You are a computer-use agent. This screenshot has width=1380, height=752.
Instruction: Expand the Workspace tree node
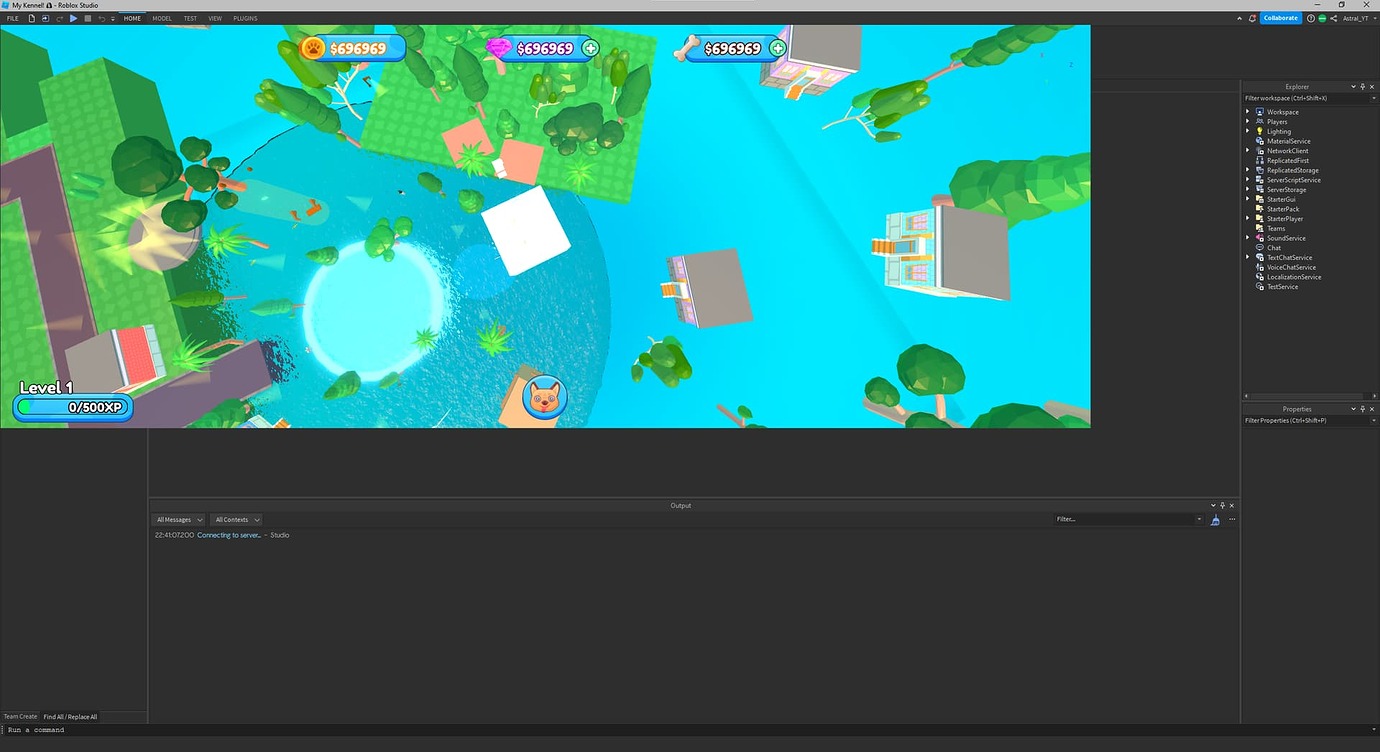(x=1247, y=112)
